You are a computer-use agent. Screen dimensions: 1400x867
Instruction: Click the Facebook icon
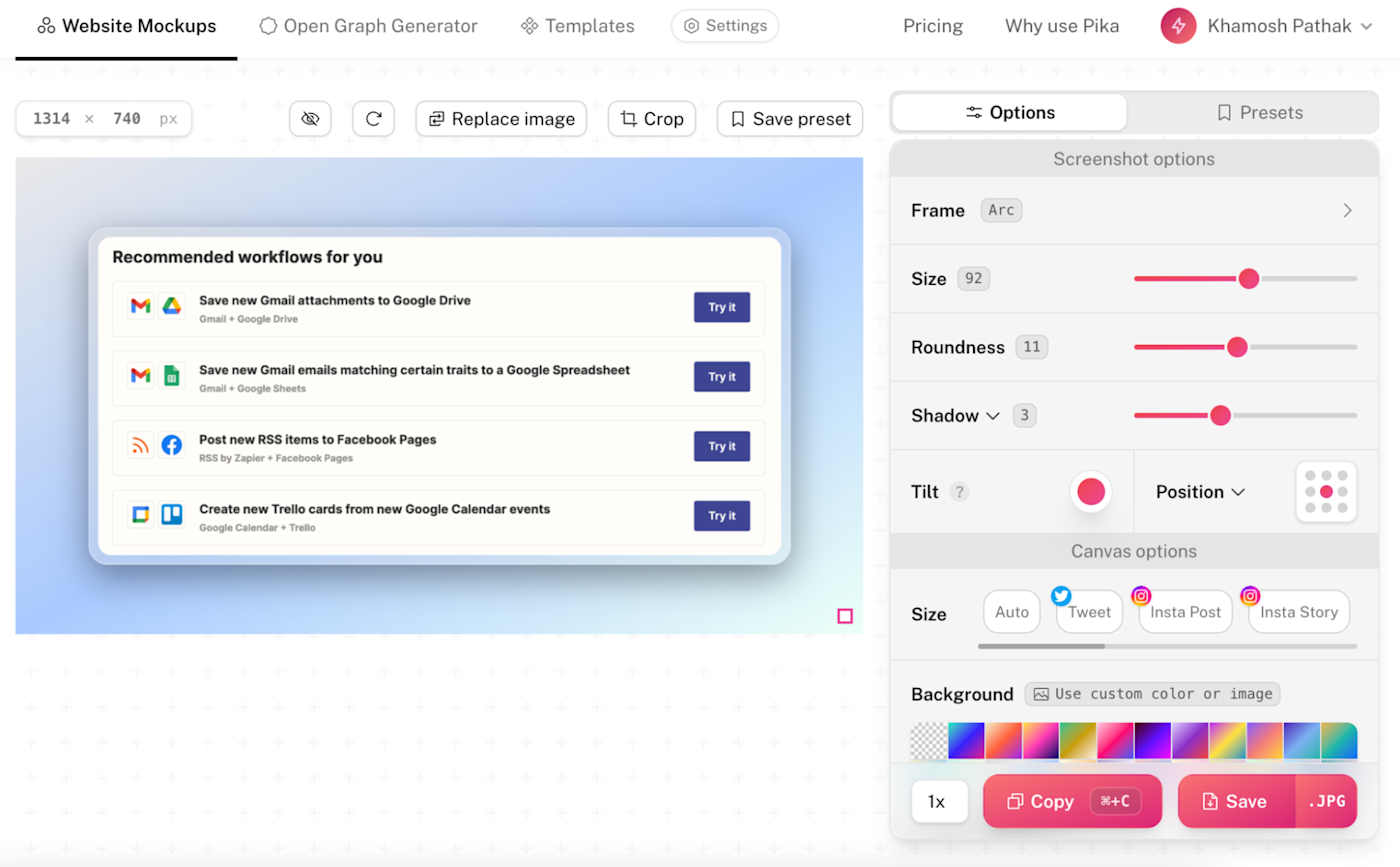(x=171, y=445)
